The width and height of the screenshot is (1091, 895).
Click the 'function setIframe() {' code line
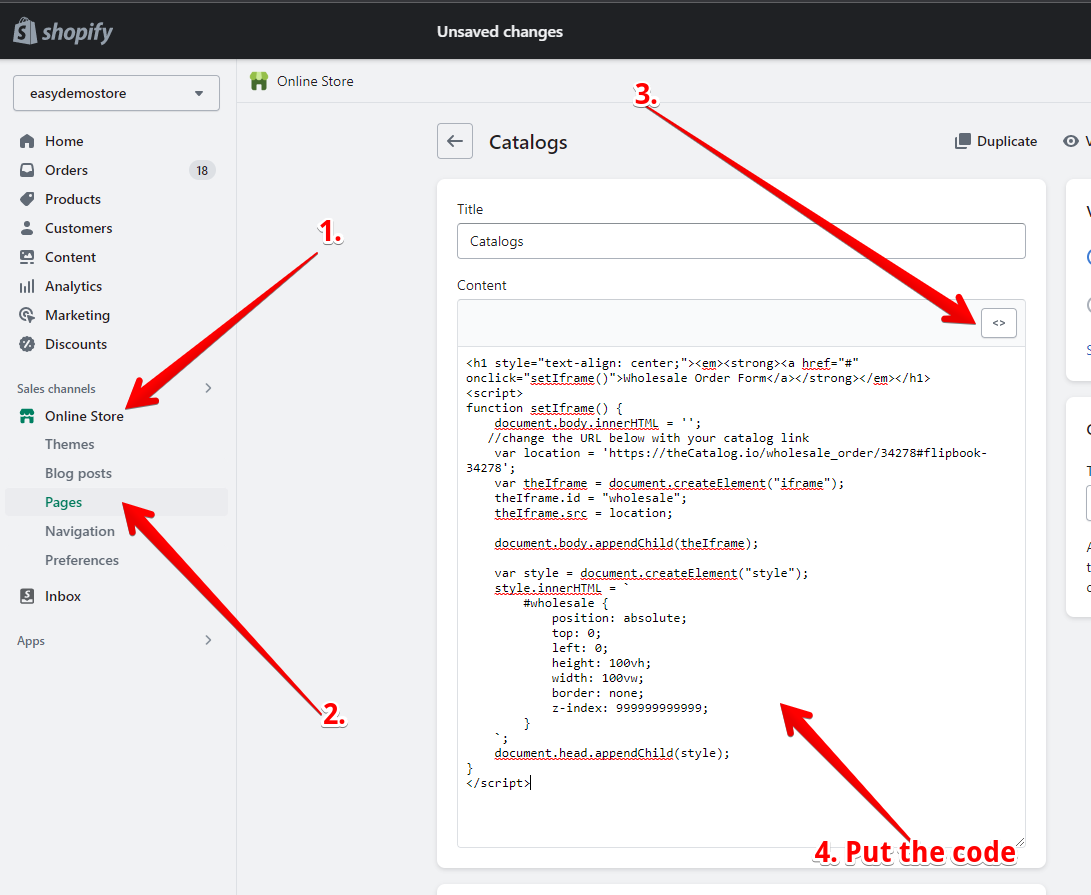544,409
